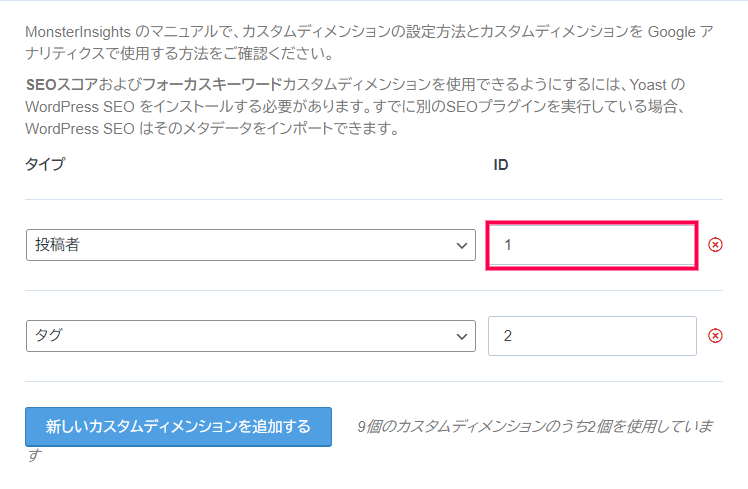The height and width of the screenshot is (489, 748).
Task: Click the ナリティクスで使用する方法 text line
Action: click(x=179, y=53)
